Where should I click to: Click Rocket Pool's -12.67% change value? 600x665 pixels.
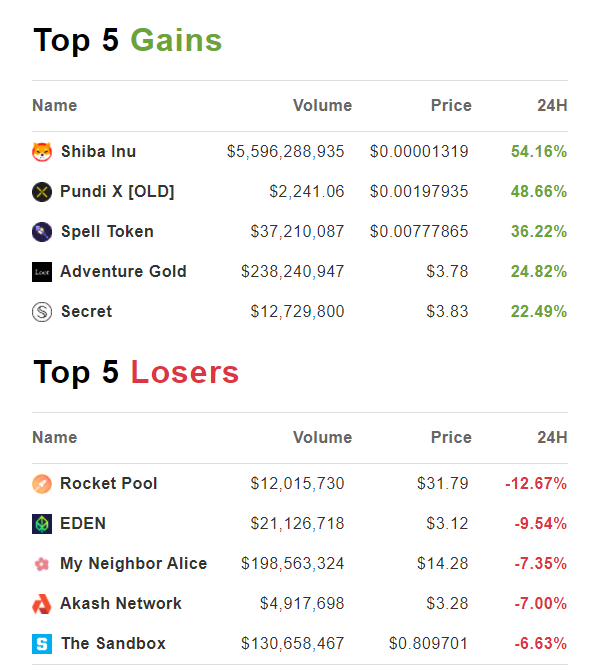point(535,484)
